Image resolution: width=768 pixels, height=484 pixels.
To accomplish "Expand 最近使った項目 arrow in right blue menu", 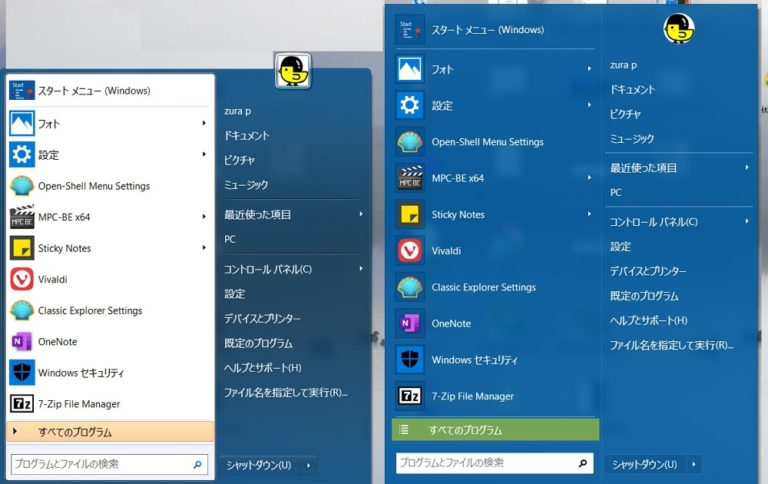I will click(x=747, y=168).
